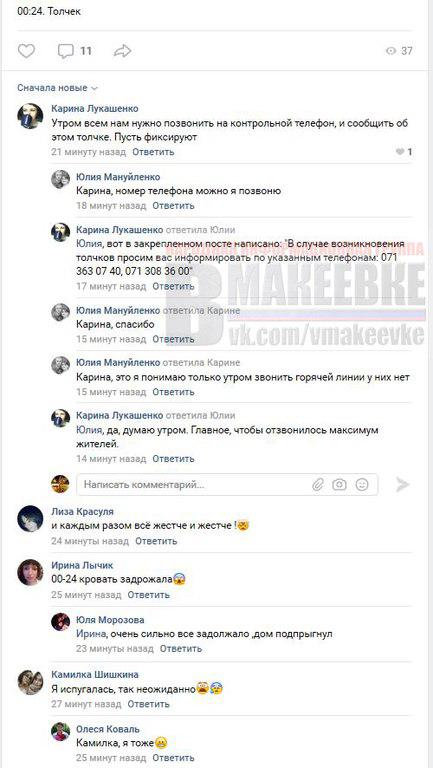Open comments via speech bubble icon

tap(66, 51)
